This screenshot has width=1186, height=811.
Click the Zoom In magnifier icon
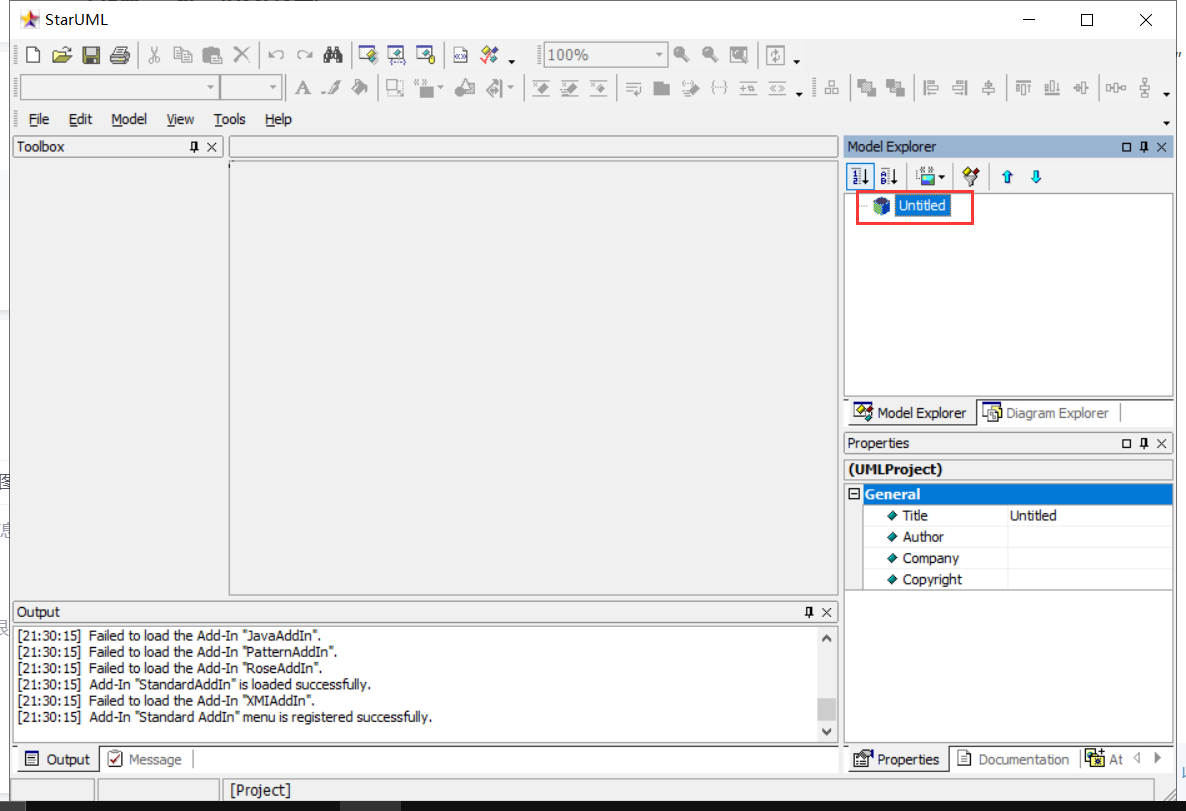click(x=681, y=55)
